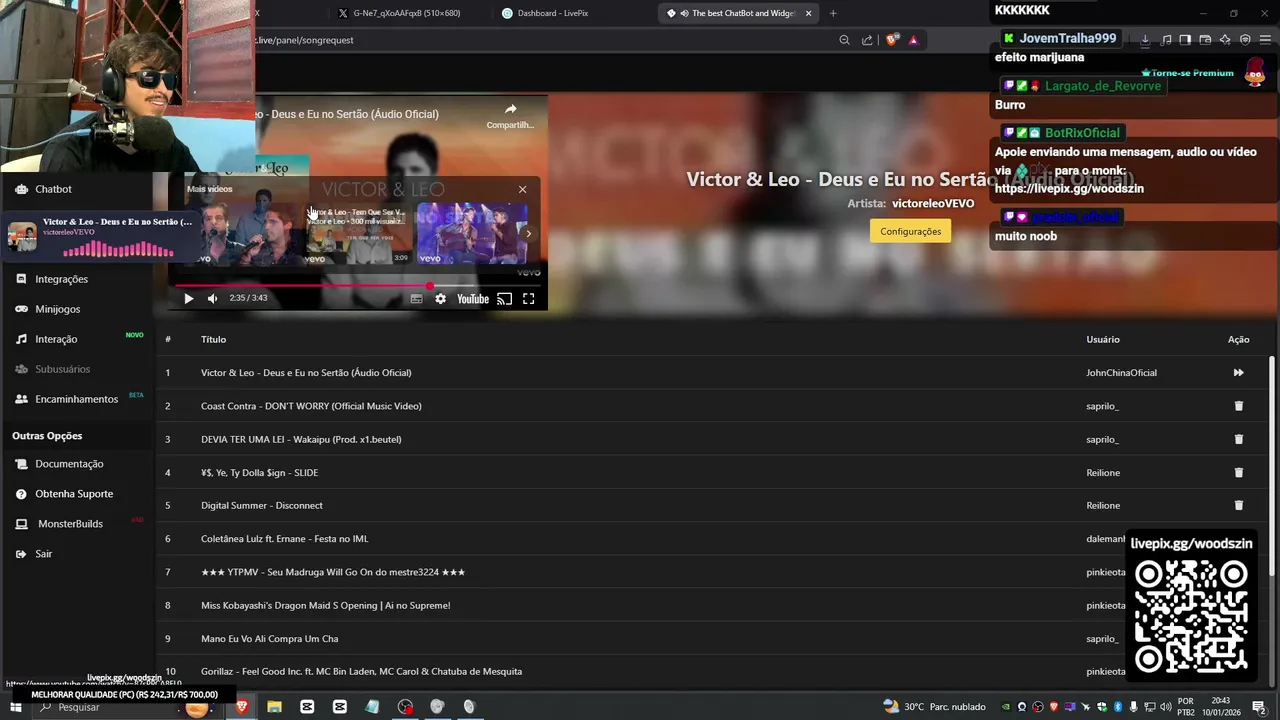Zoom out using the address bar magnifier
The width and height of the screenshot is (1280, 720).
tap(844, 40)
